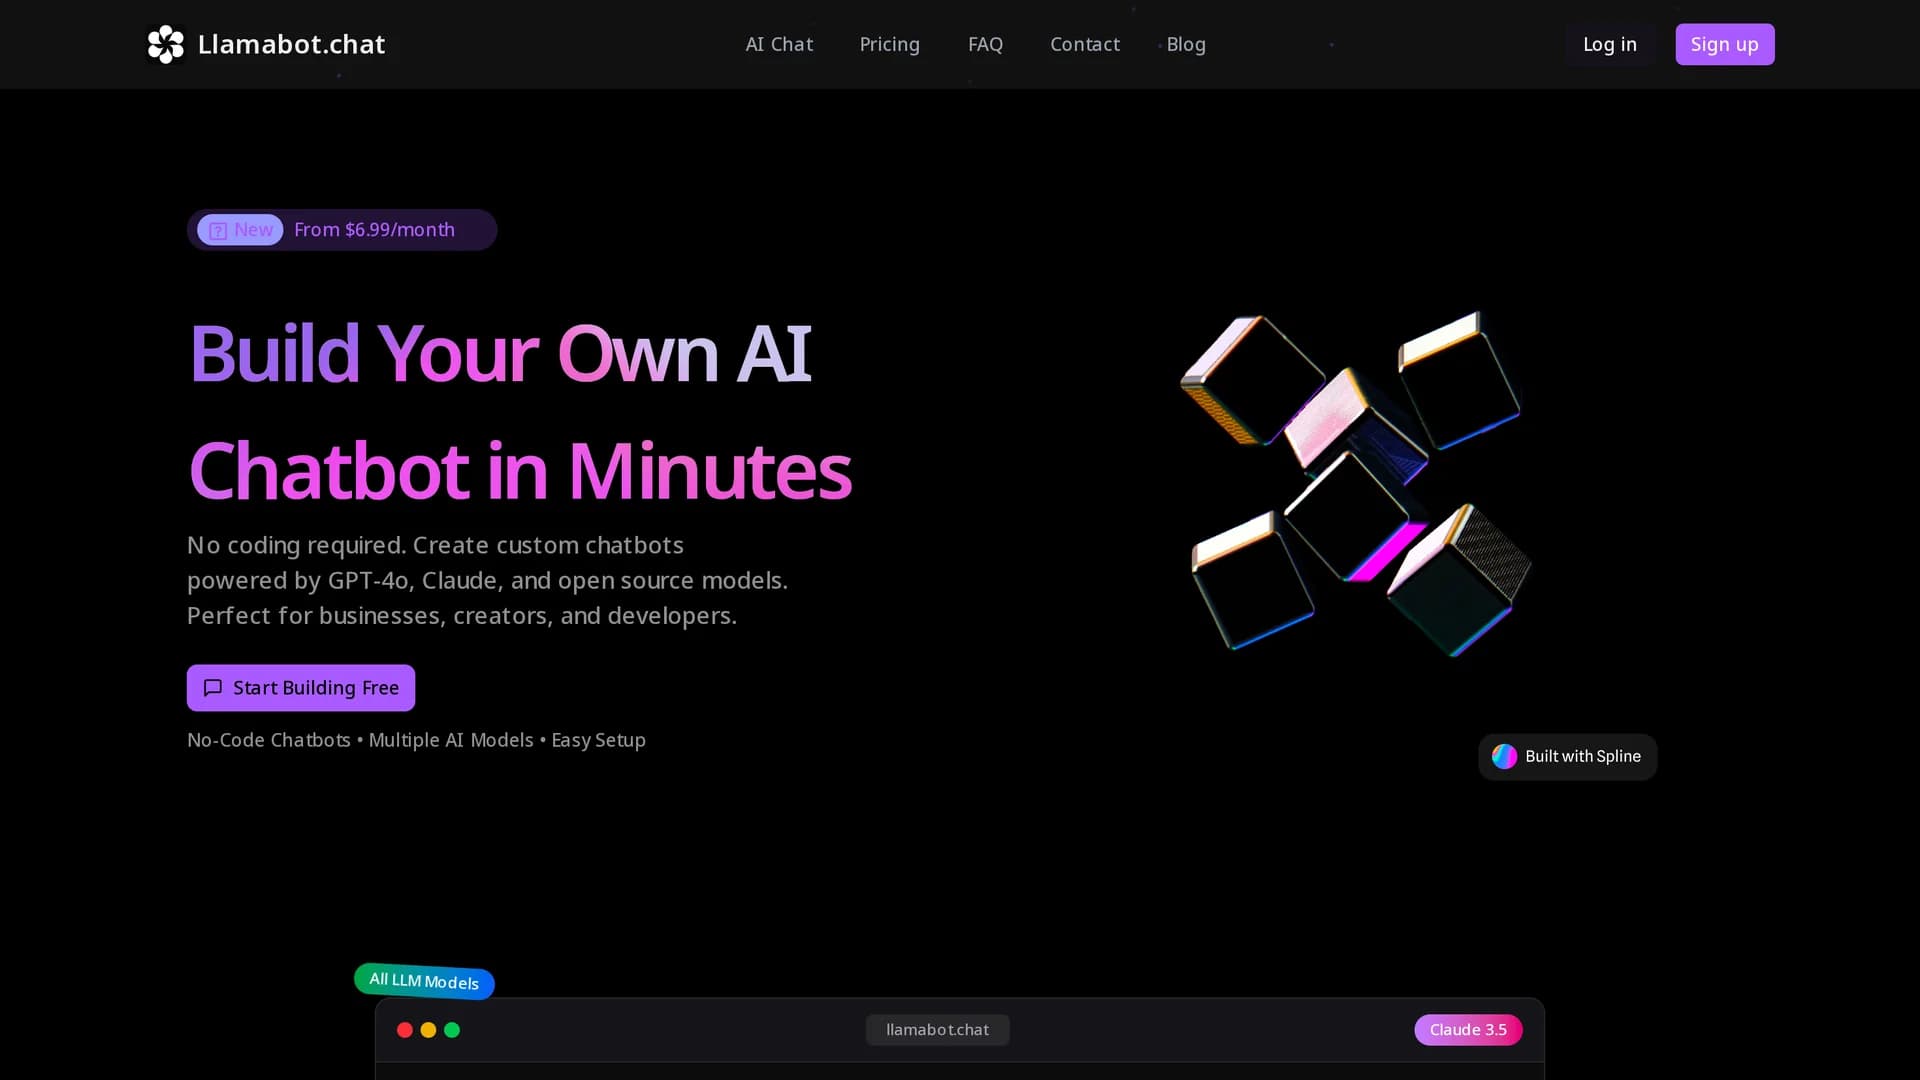This screenshot has height=1080, width=1920.
Task: Click the Log in button
Action: (x=1609, y=44)
